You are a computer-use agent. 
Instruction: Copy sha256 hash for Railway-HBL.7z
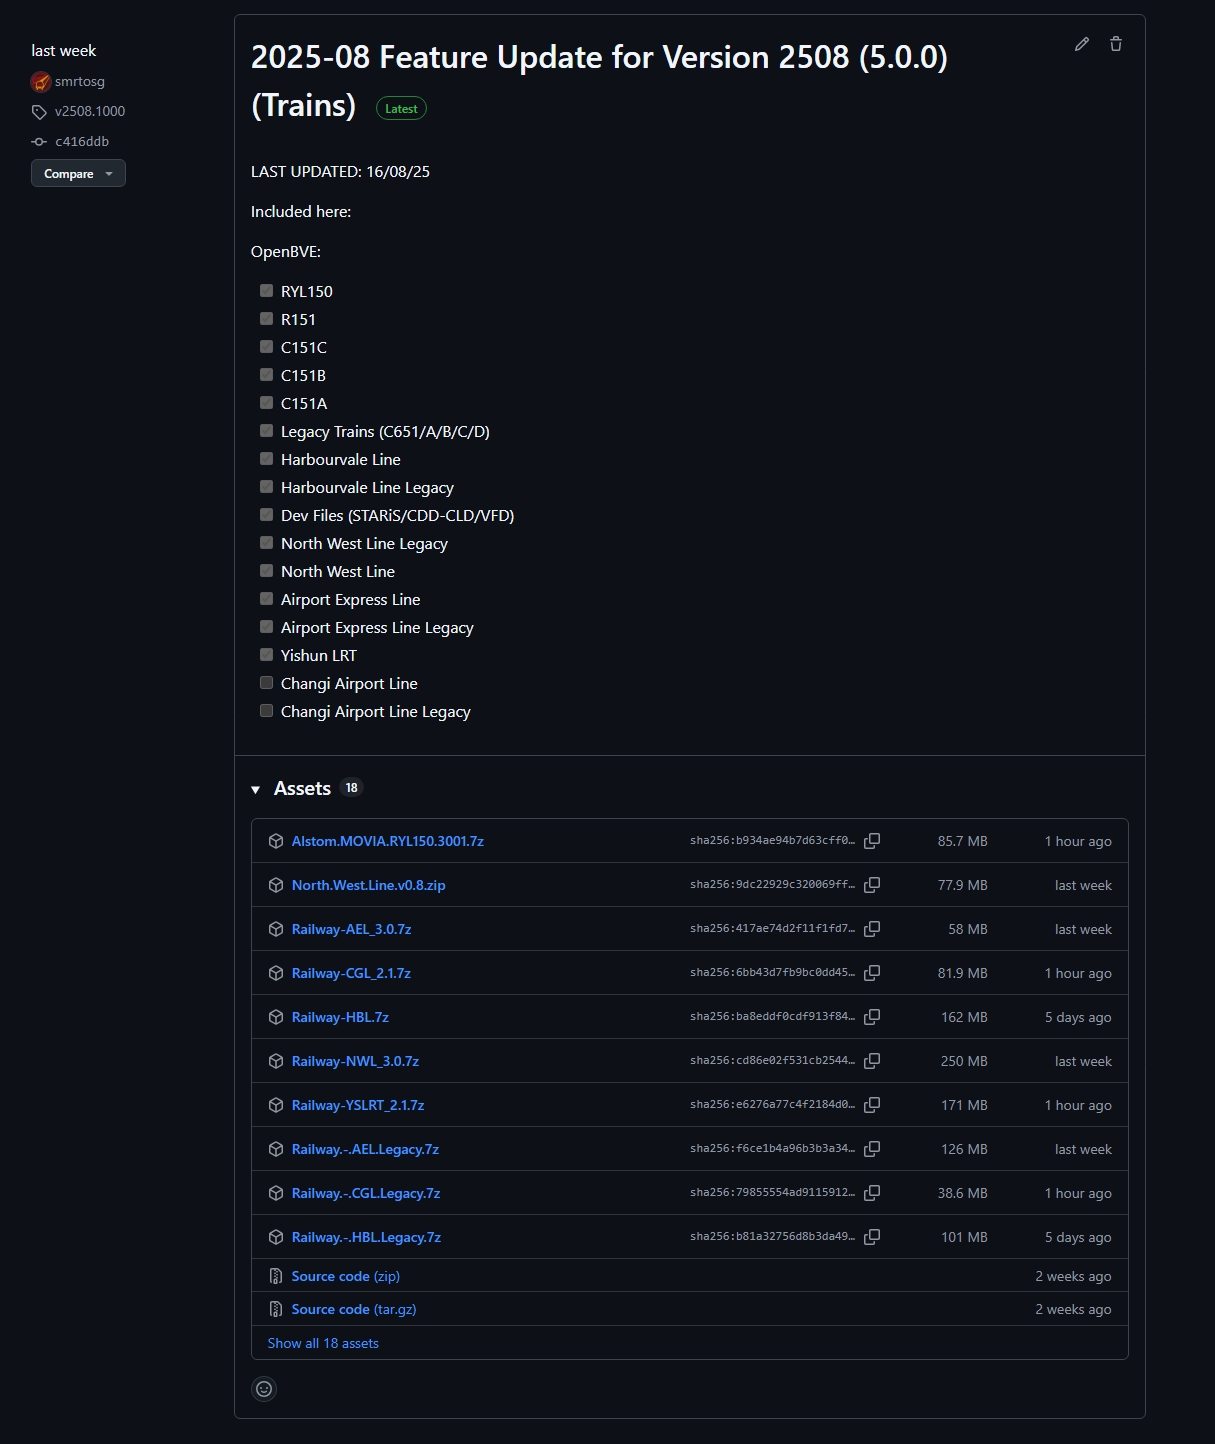click(x=872, y=1017)
